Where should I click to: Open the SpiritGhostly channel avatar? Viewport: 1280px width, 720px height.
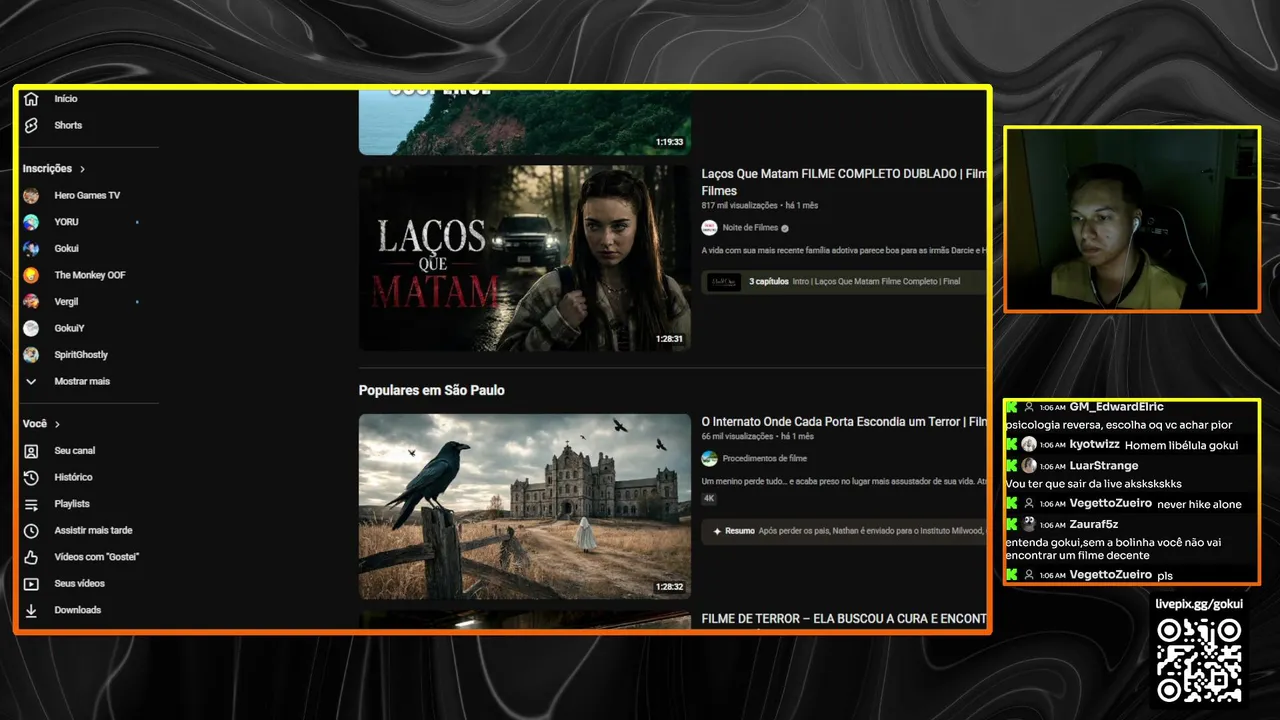[x=31, y=355]
